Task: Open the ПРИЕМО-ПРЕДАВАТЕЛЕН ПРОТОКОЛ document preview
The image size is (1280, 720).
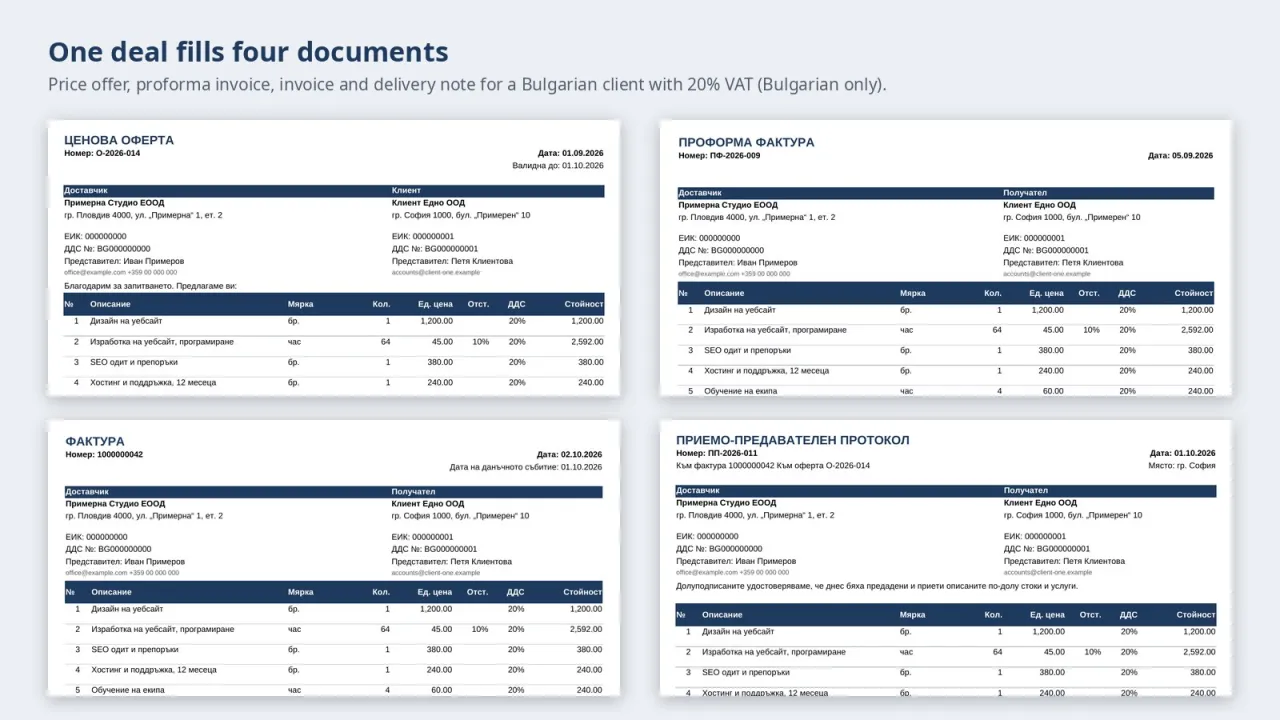Action: (x=946, y=558)
